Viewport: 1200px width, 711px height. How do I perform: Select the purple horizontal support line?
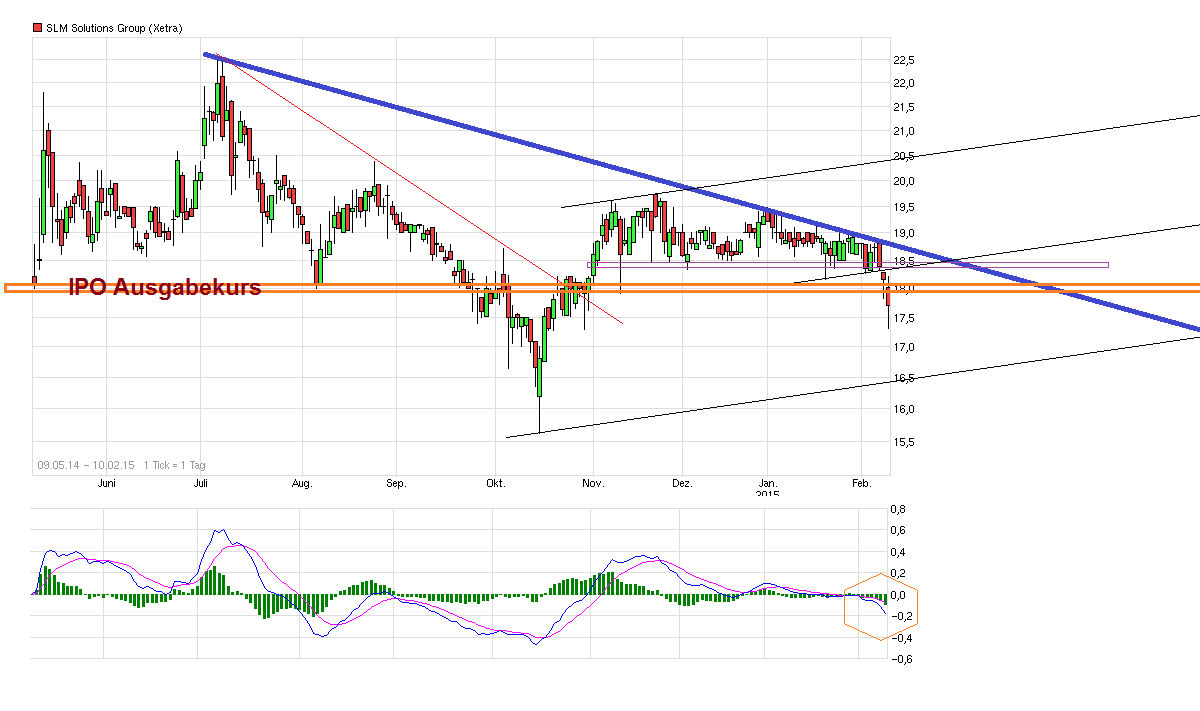[x=1000, y=263]
